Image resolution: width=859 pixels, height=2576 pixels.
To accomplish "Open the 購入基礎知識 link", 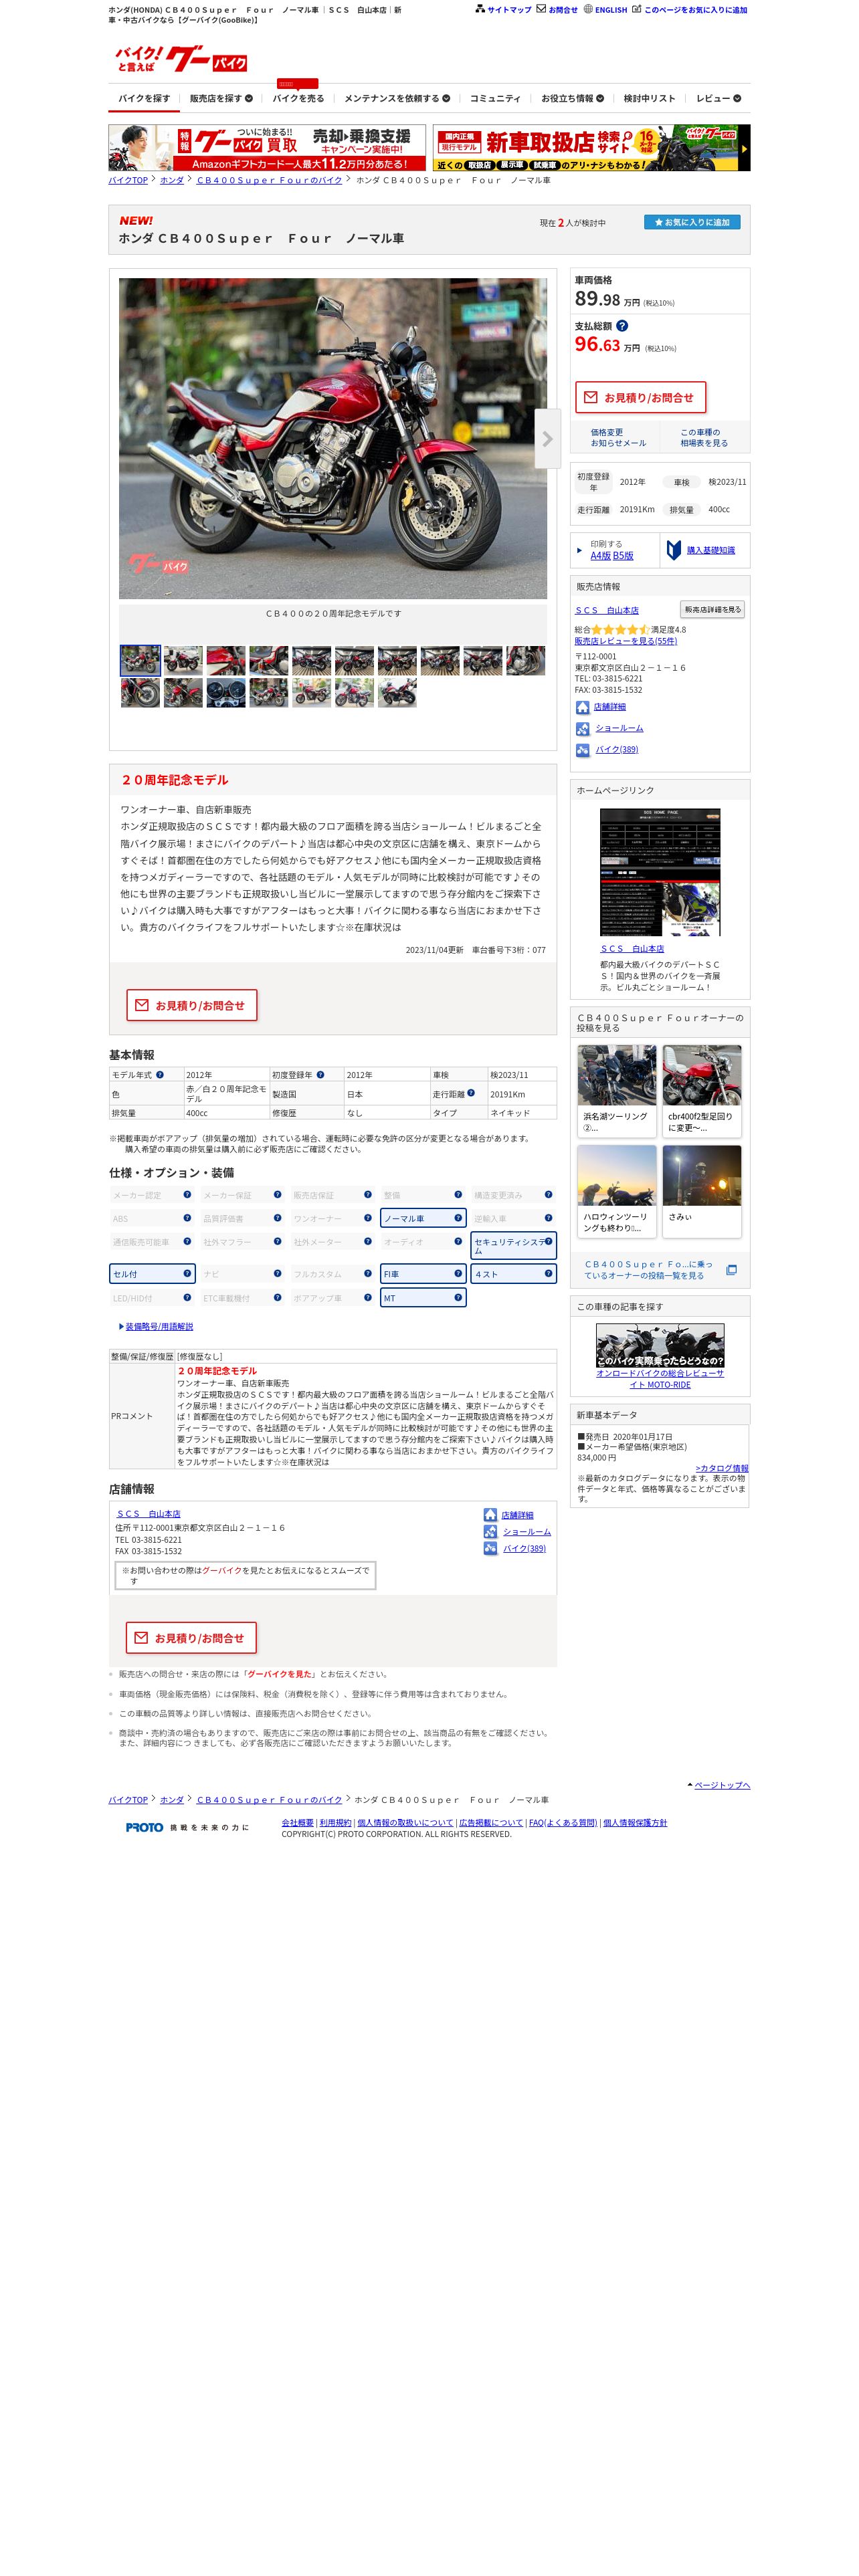I will pos(710,550).
